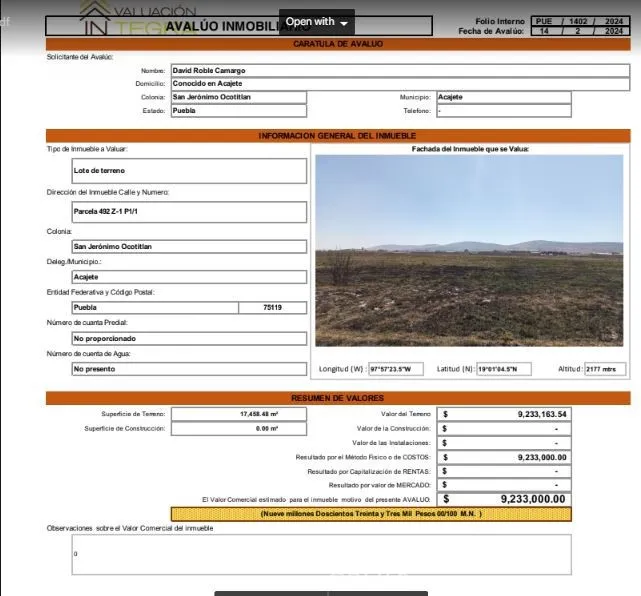Click the Valor del Terreno amount 9,233,163.54

[506, 414]
